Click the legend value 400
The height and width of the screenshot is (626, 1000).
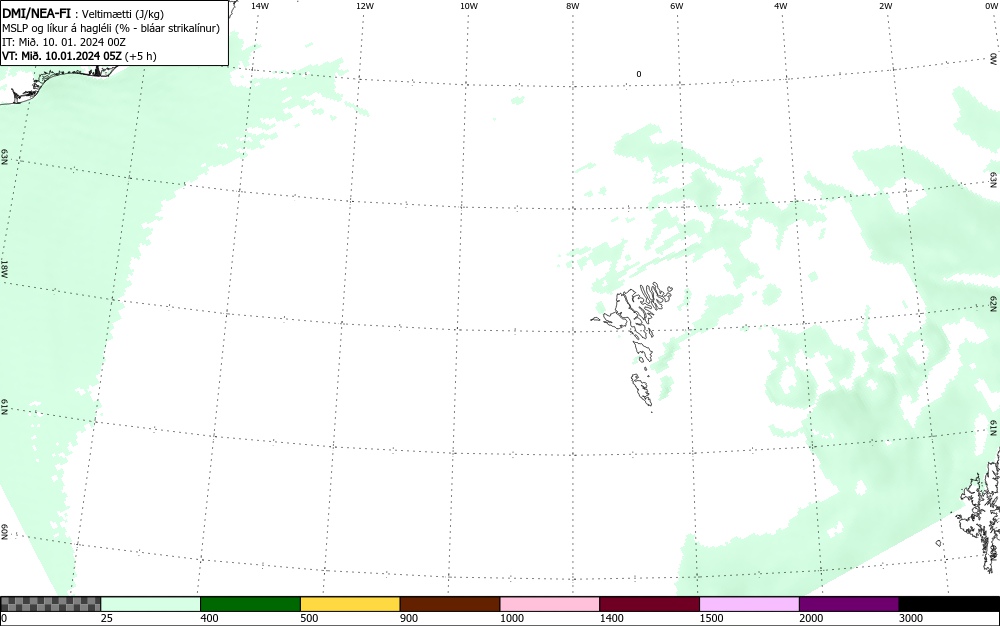point(209,618)
